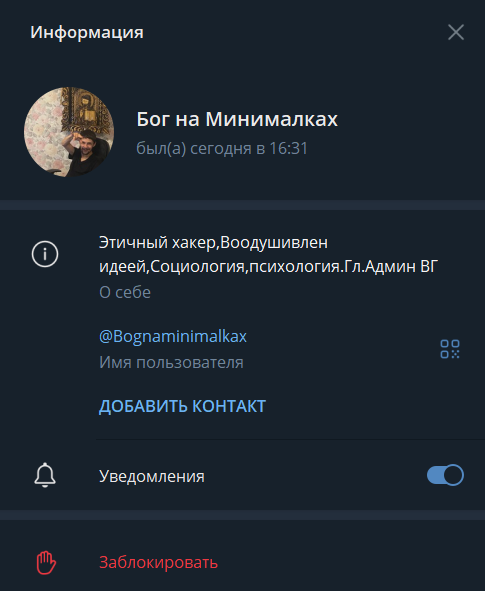The height and width of the screenshot is (591, 485).
Task: Open the round profile photo
Action: [x=69, y=132]
